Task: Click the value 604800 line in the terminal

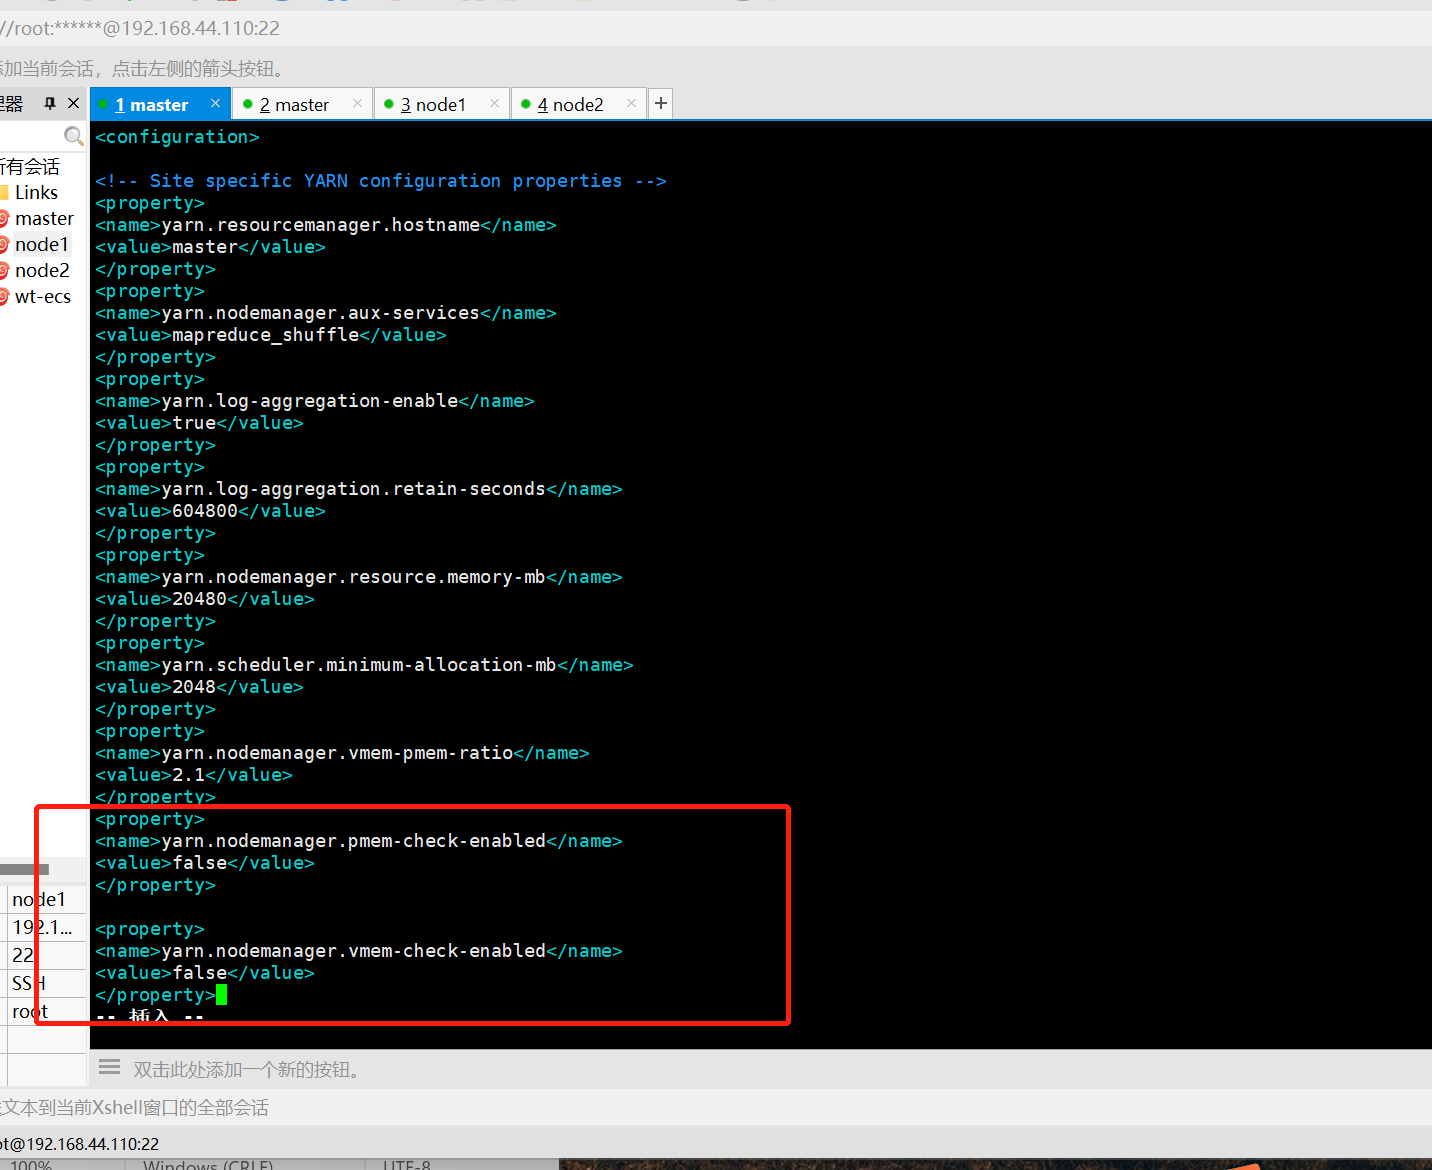Action: click(x=210, y=511)
